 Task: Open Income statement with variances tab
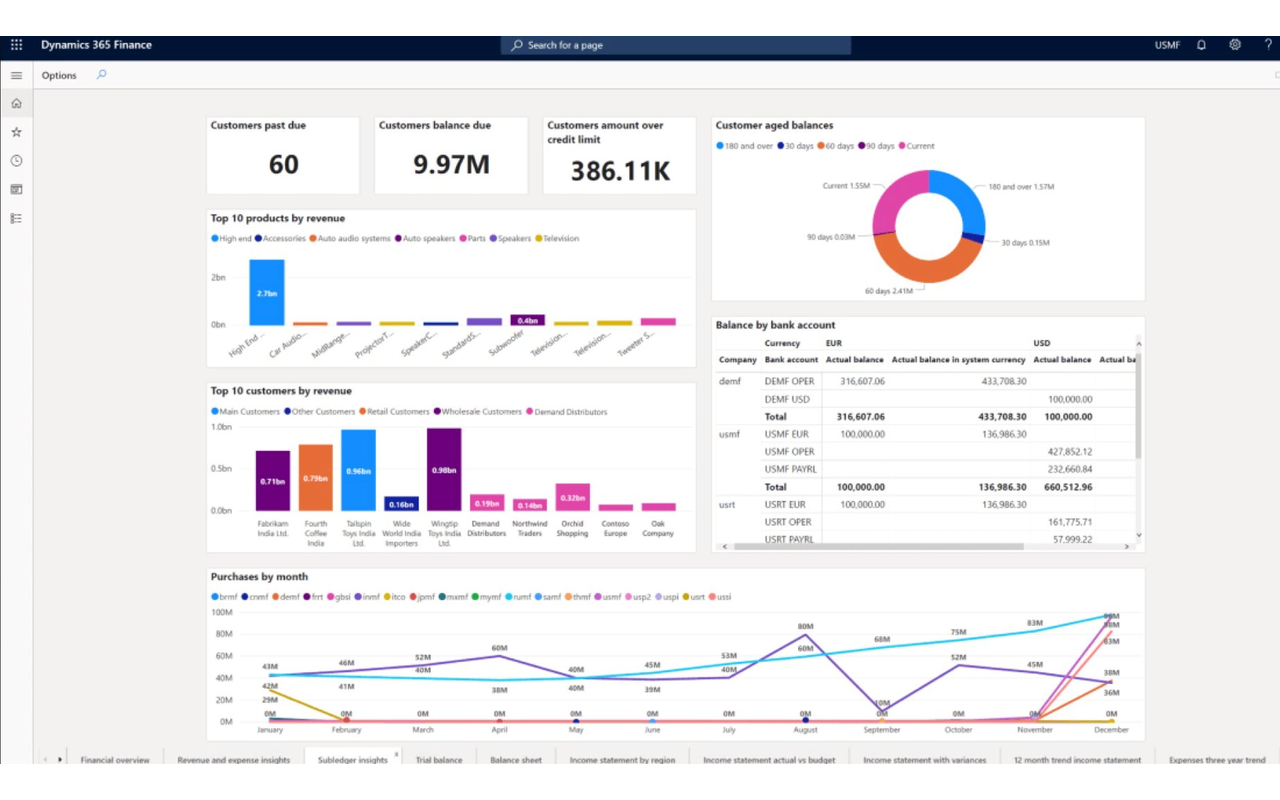(x=924, y=759)
